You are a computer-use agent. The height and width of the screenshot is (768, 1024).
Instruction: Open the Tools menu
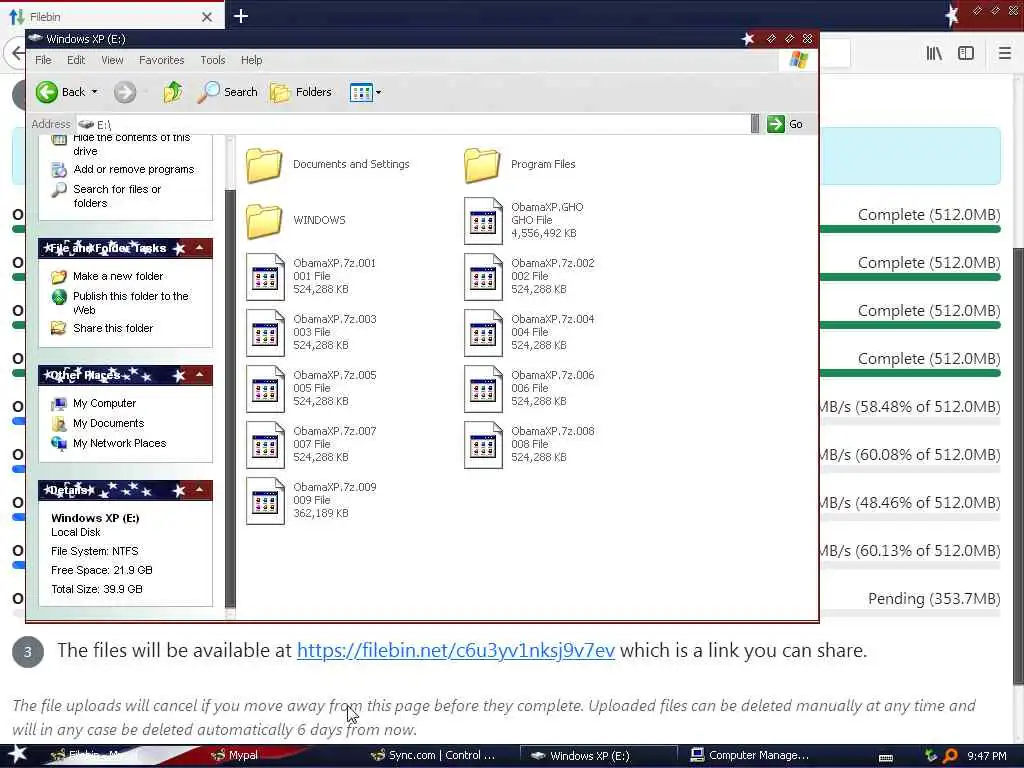pos(213,60)
